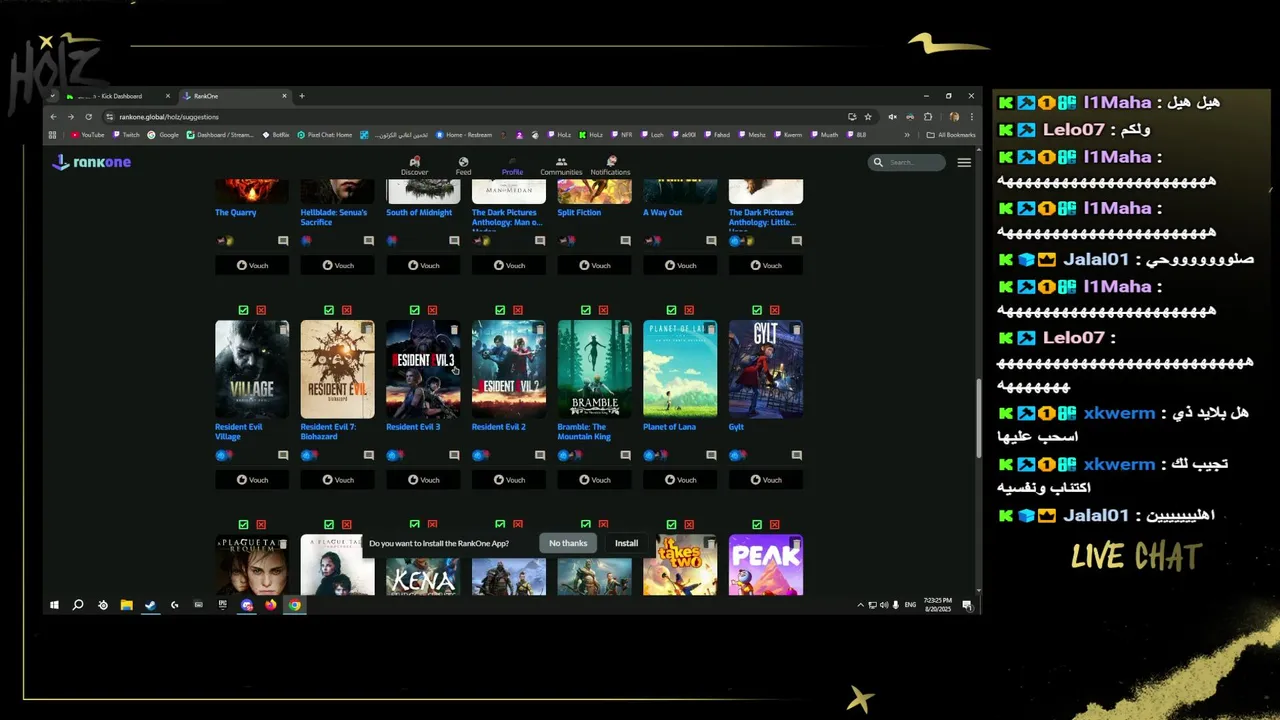Open the Resident Evil Village title link

(x=239, y=431)
